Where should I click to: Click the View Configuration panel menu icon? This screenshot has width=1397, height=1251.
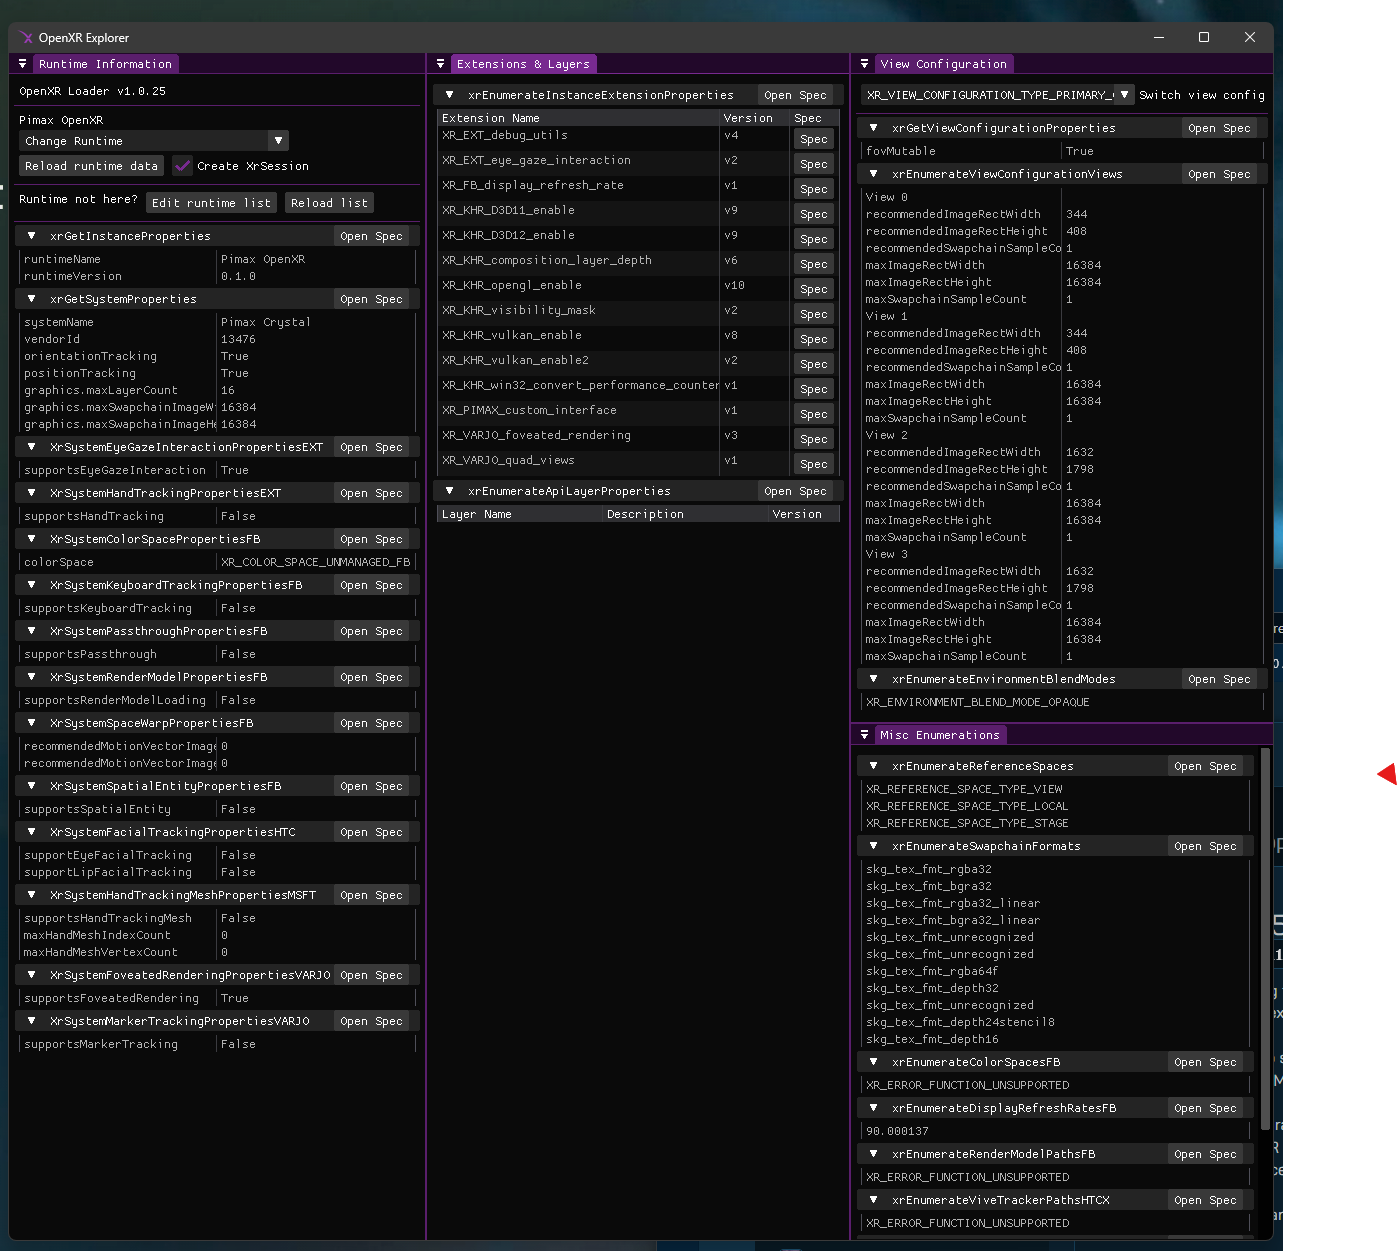864,64
